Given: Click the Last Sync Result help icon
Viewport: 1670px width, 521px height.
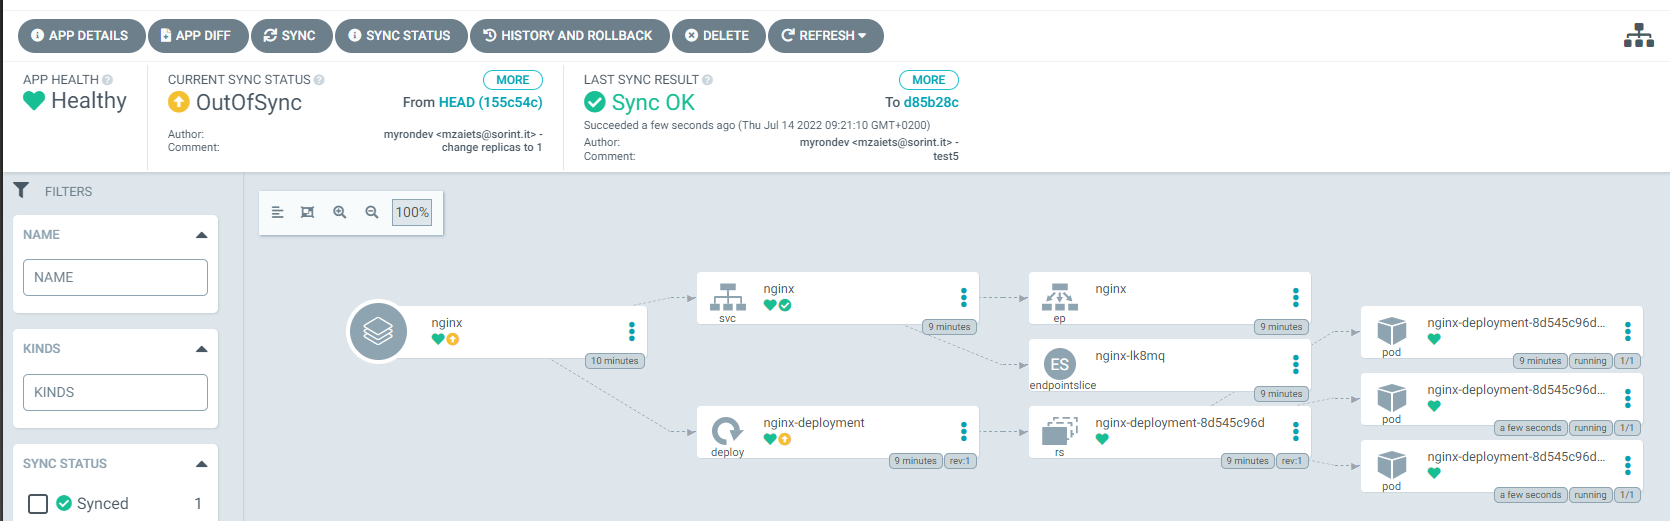Looking at the screenshot, I should point(707,80).
